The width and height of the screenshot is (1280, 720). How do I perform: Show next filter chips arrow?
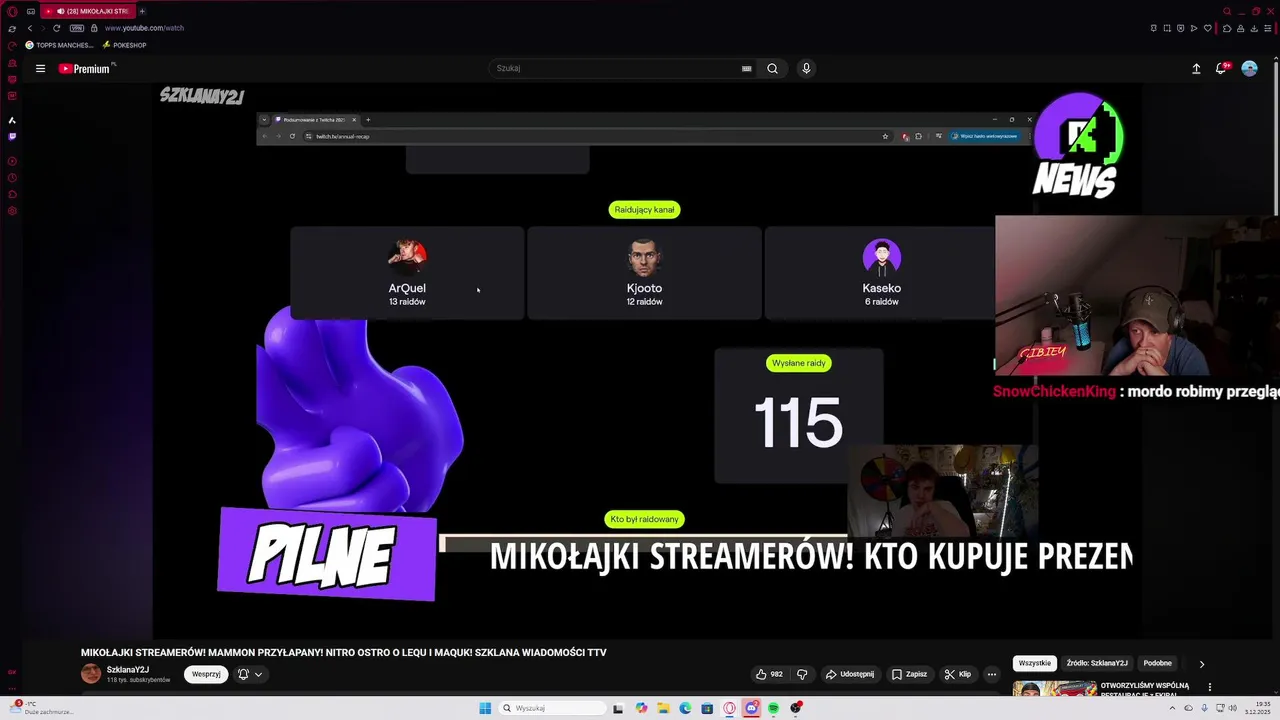pyautogui.click(x=1202, y=663)
